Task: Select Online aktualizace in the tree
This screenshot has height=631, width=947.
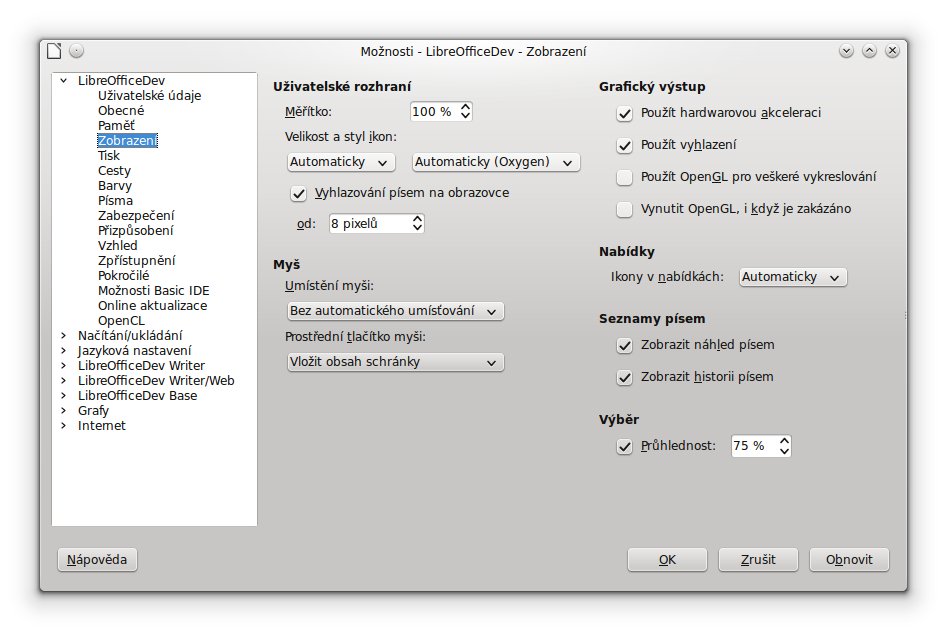Action: (152, 306)
